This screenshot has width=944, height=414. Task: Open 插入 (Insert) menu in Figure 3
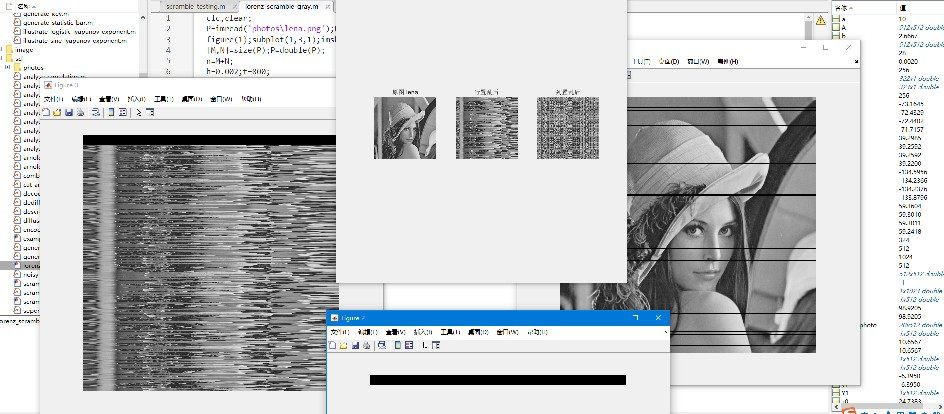(137, 99)
